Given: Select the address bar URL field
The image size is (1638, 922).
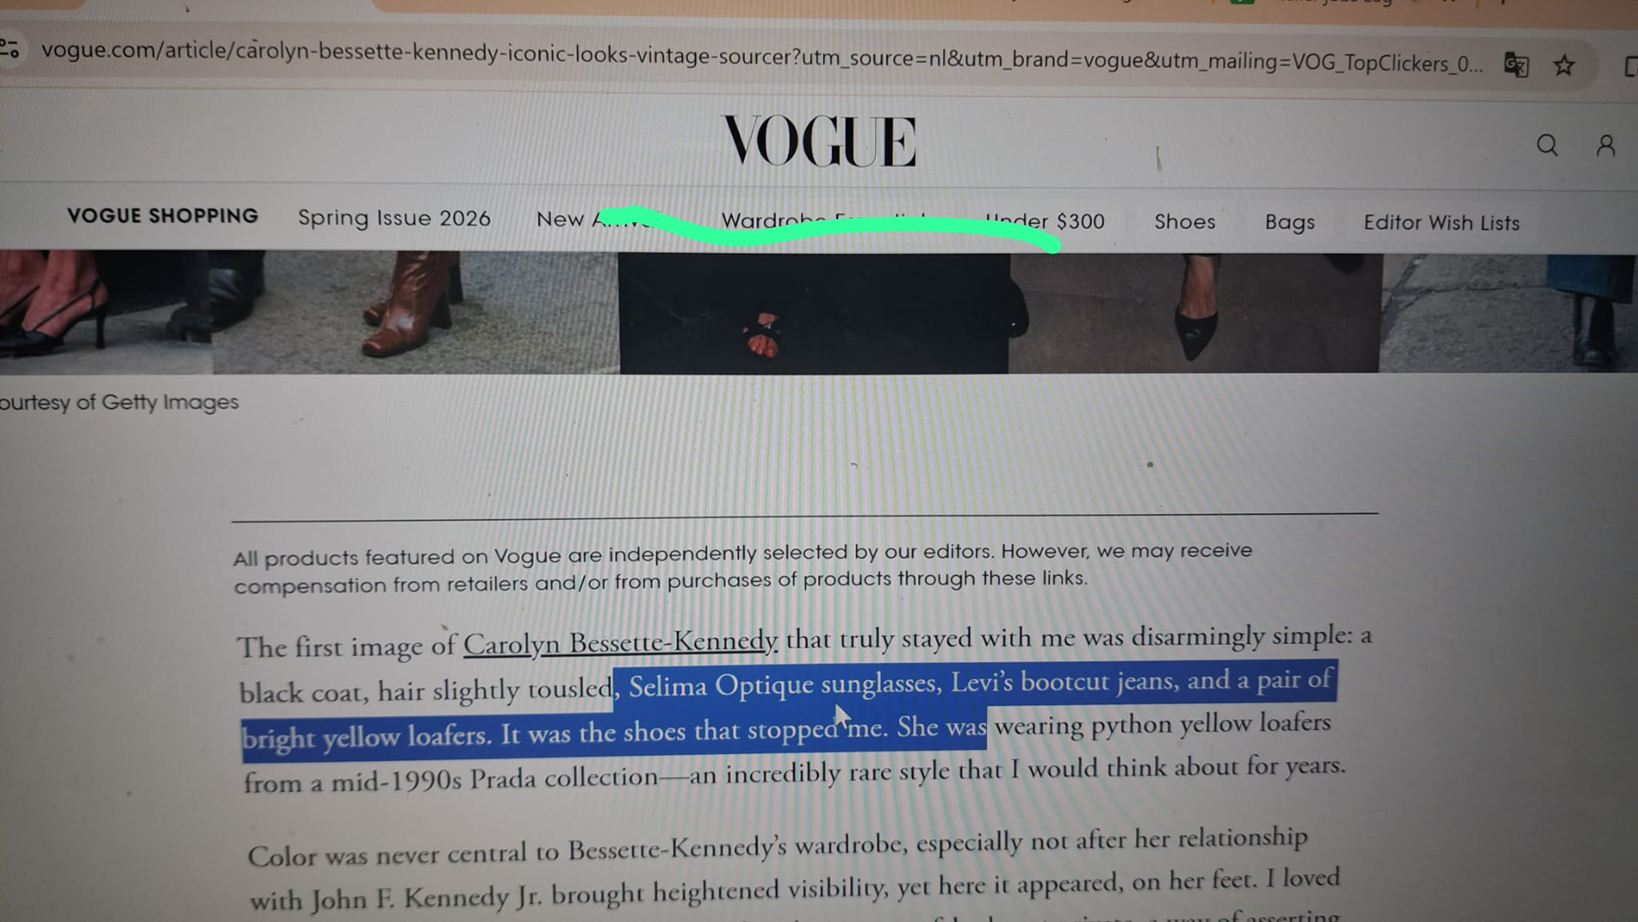Looking at the screenshot, I should (761, 56).
